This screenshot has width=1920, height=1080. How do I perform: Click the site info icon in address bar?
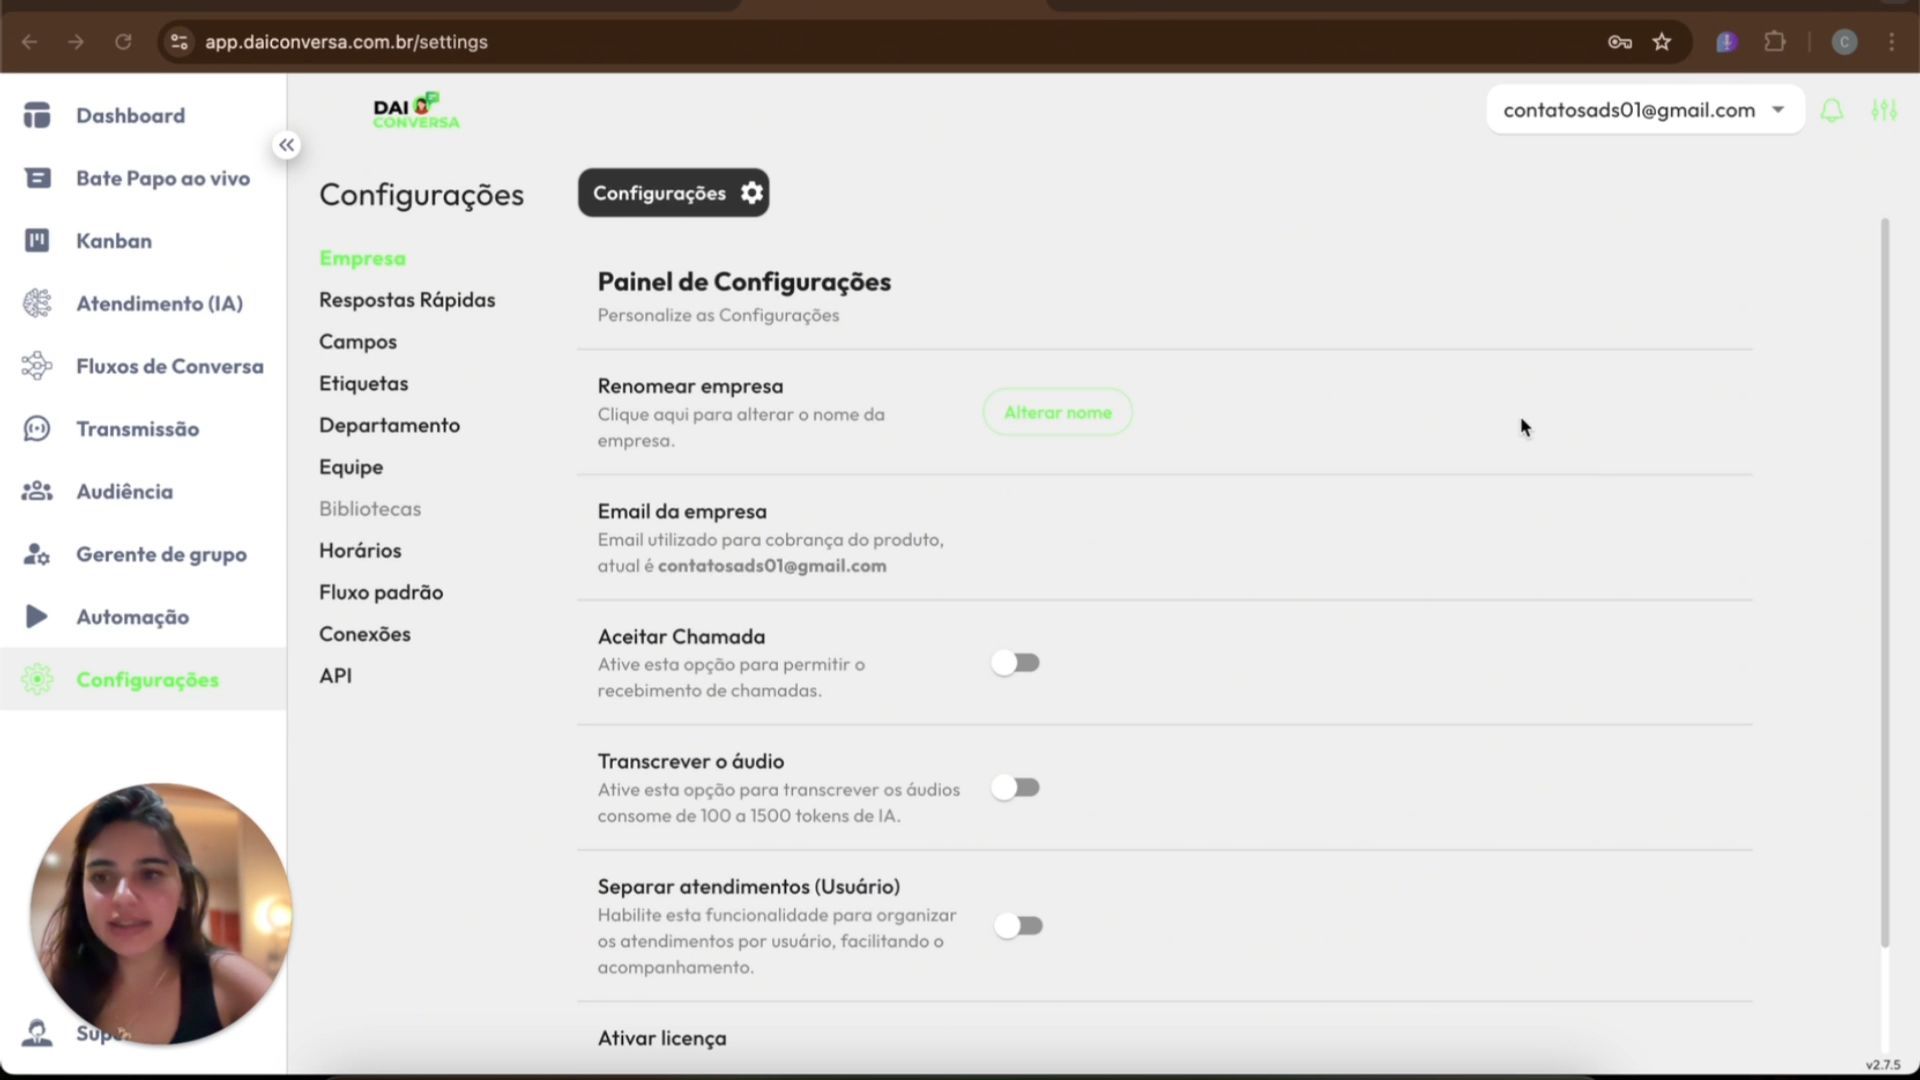click(179, 42)
